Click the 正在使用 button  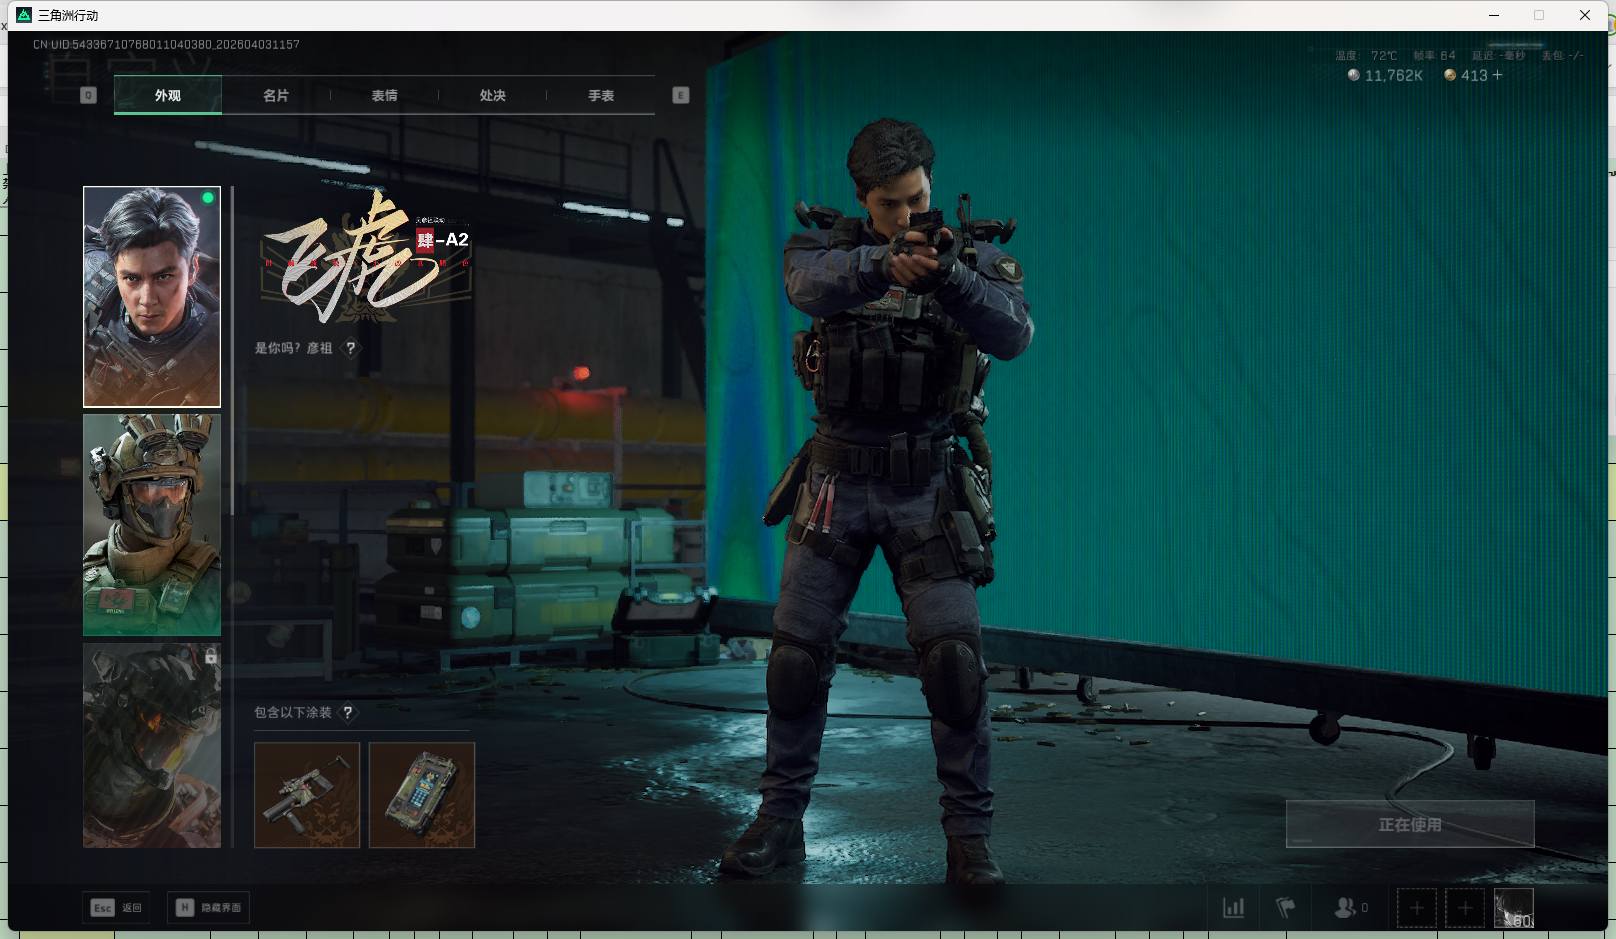pos(1409,824)
